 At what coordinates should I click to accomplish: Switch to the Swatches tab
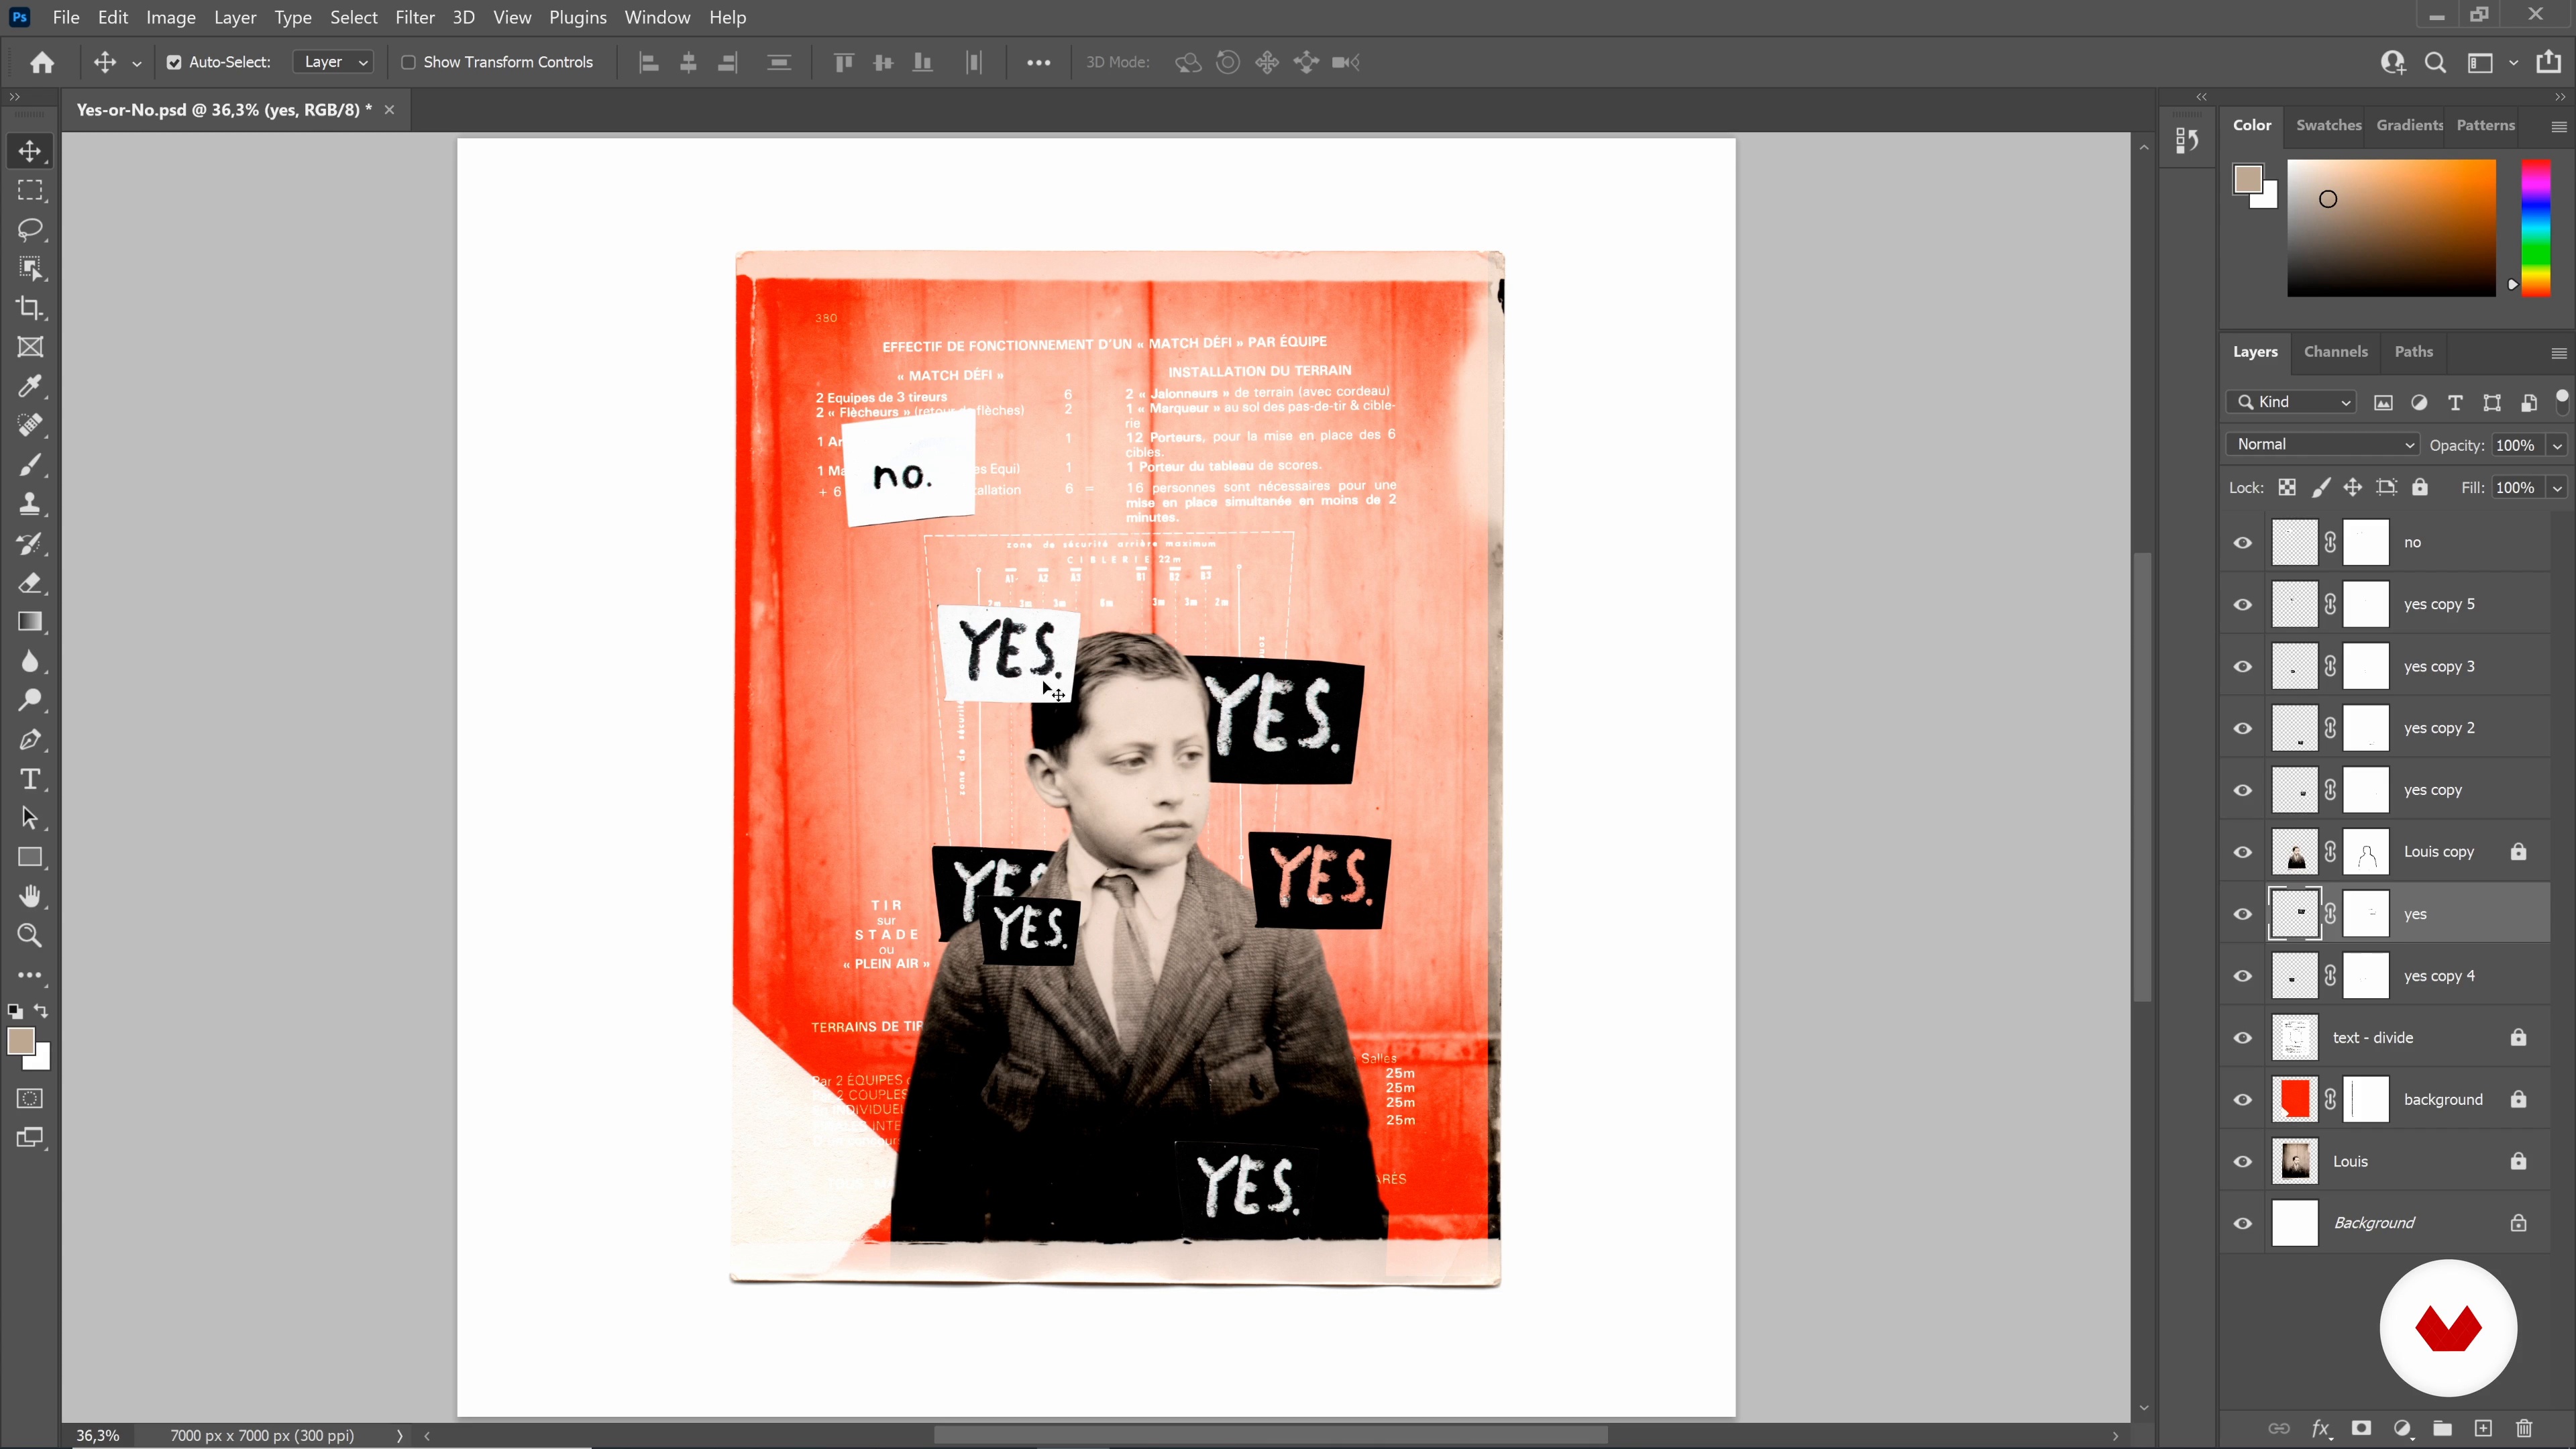pos(2328,125)
